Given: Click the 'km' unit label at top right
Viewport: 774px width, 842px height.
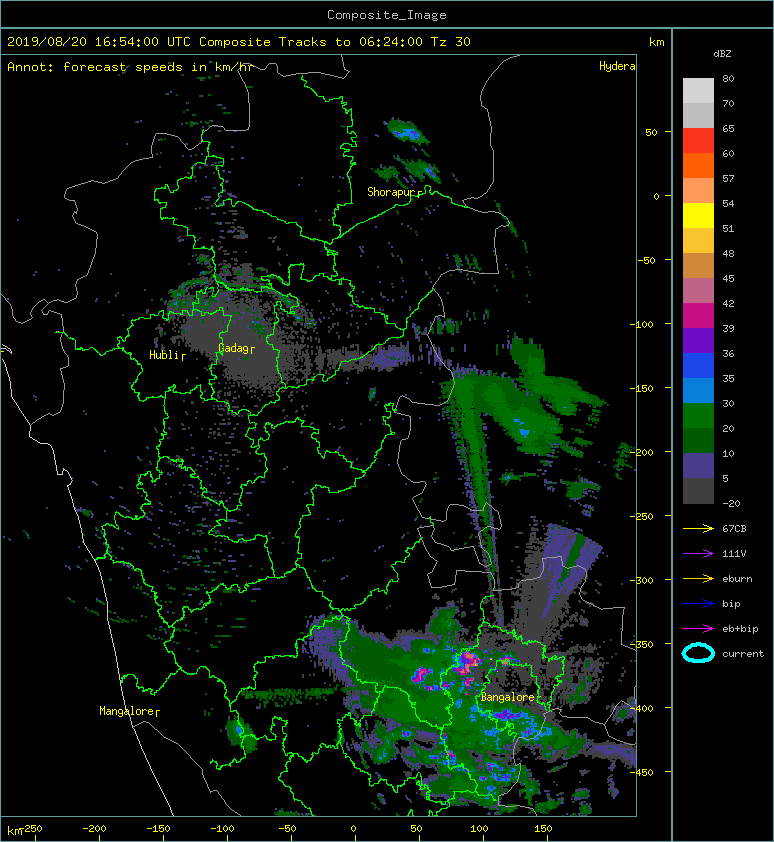Looking at the screenshot, I should coord(656,42).
